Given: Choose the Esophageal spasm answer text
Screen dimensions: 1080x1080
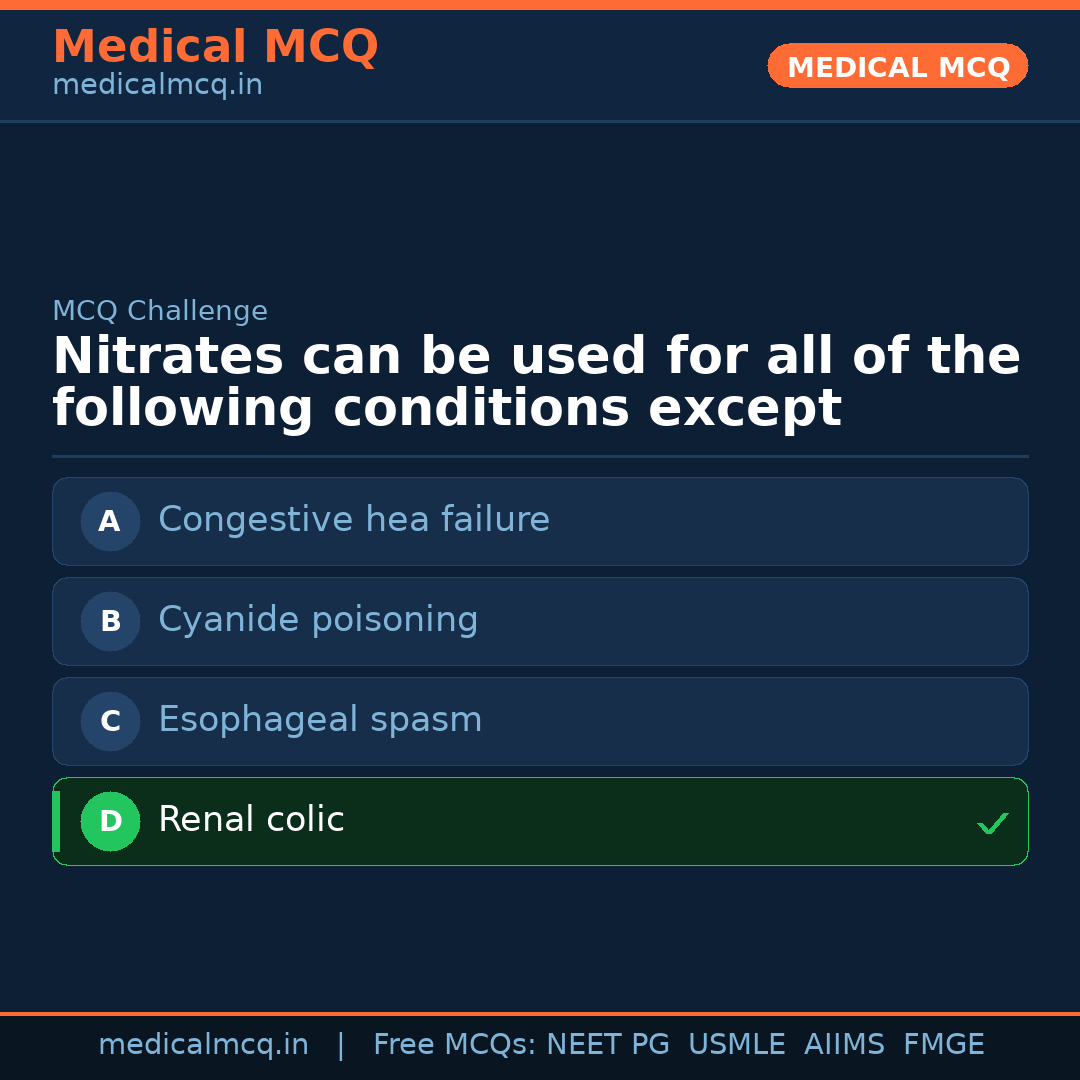Looking at the screenshot, I should click(x=320, y=720).
